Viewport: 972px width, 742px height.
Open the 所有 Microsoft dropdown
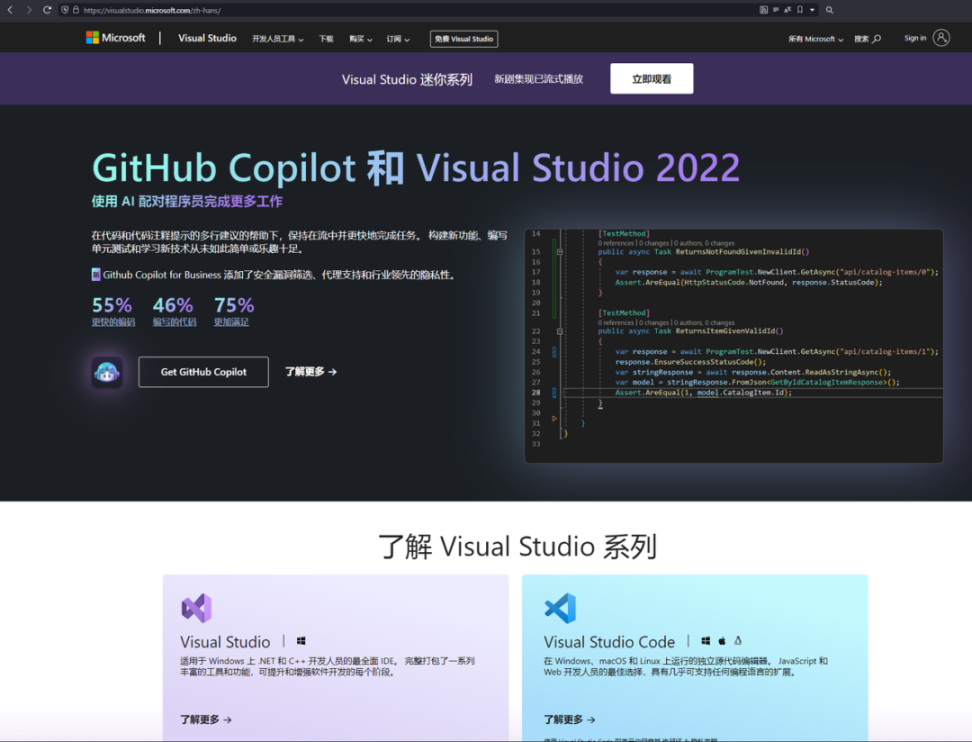(x=815, y=39)
